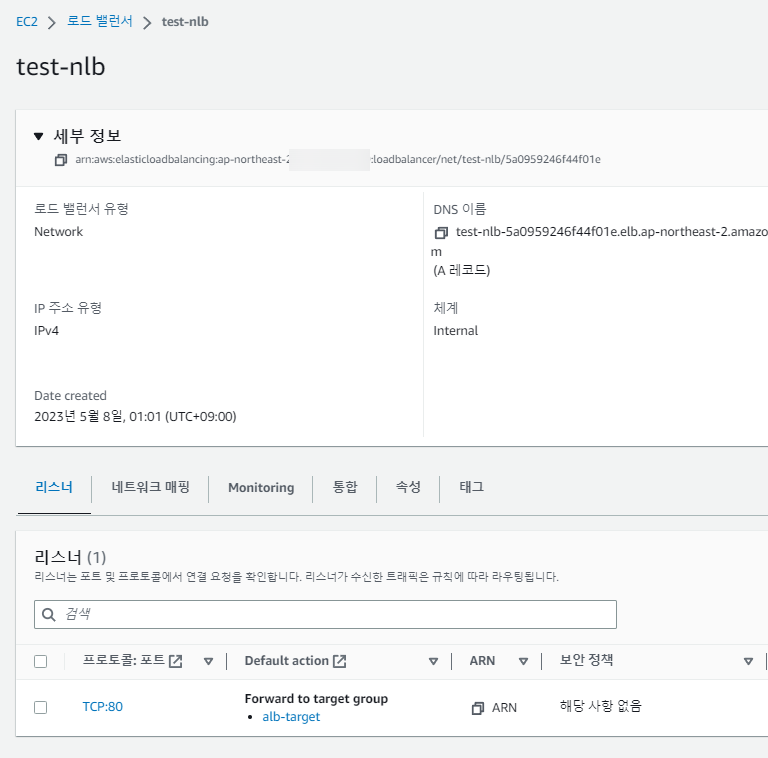Switch to the 네트워크 매핑 tab
Image resolution: width=768 pixels, height=758 pixels.
click(x=150, y=487)
